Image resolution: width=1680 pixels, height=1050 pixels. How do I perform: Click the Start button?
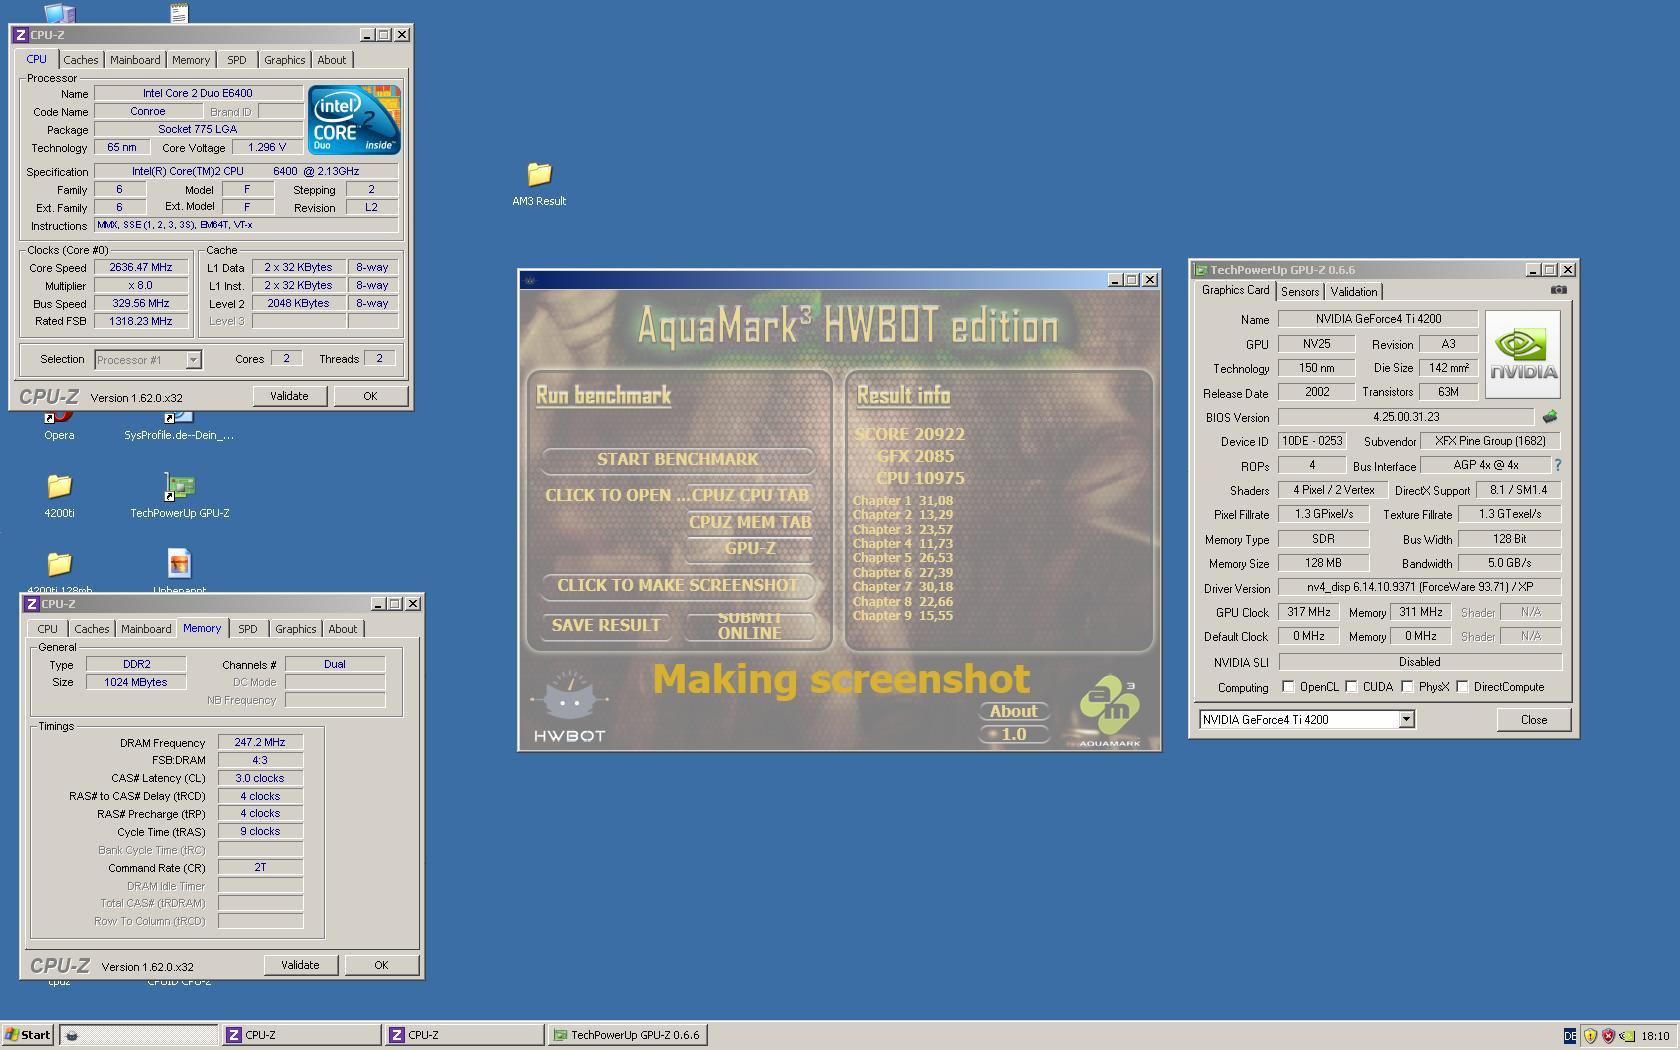(x=27, y=1035)
